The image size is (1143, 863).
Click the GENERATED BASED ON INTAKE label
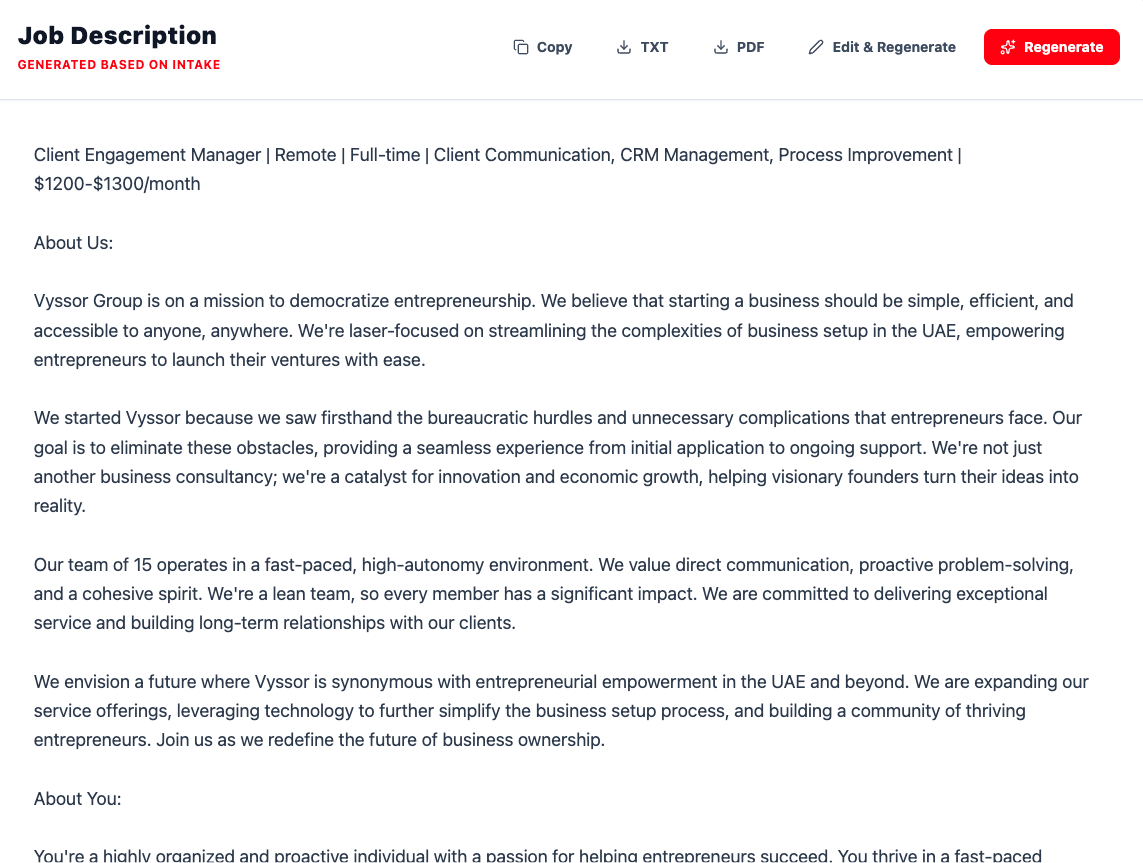[118, 64]
